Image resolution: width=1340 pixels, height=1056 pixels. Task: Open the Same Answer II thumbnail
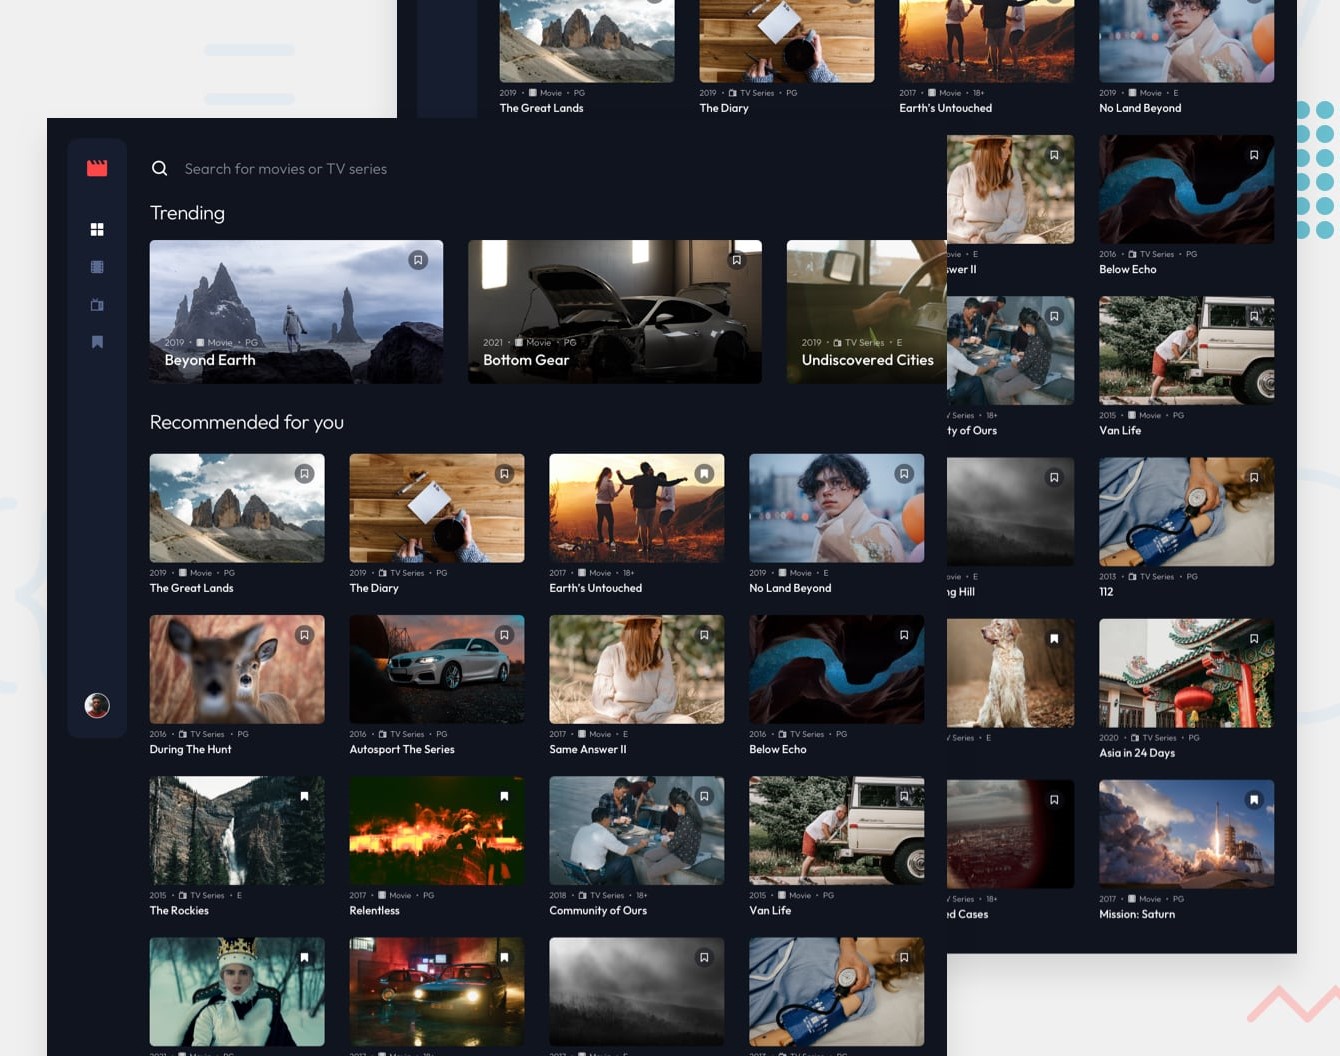(636, 669)
